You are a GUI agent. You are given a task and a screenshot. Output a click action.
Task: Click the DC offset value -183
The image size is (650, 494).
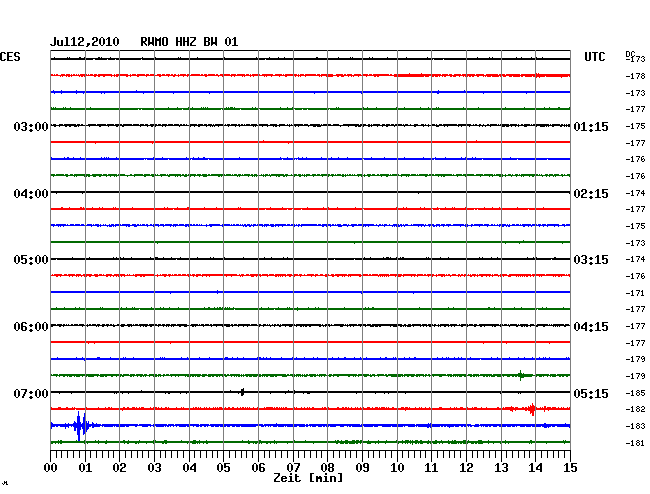635,426
